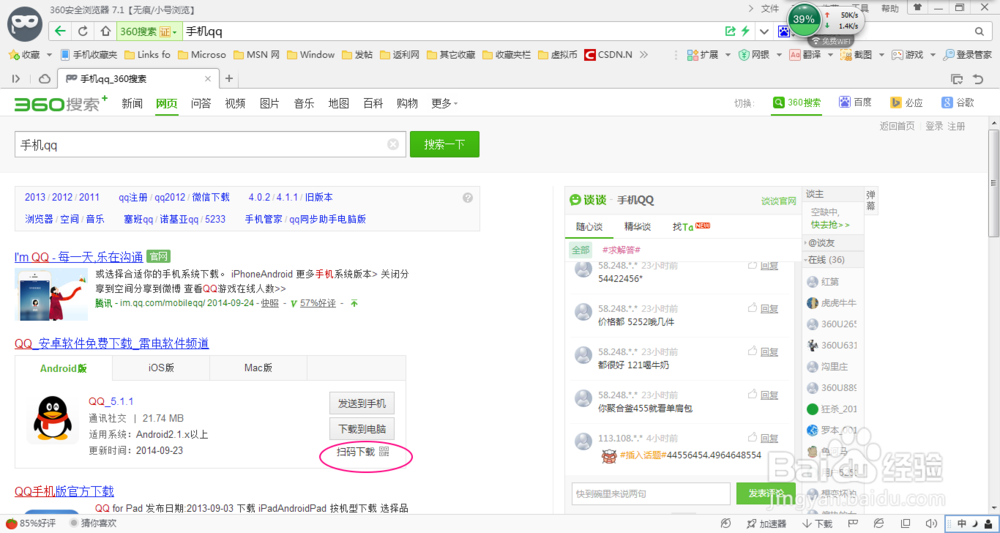Click the magnifier icon in the browser search box
The height and width of the screenshot is (533, 1000).
[x=979, y=31]
